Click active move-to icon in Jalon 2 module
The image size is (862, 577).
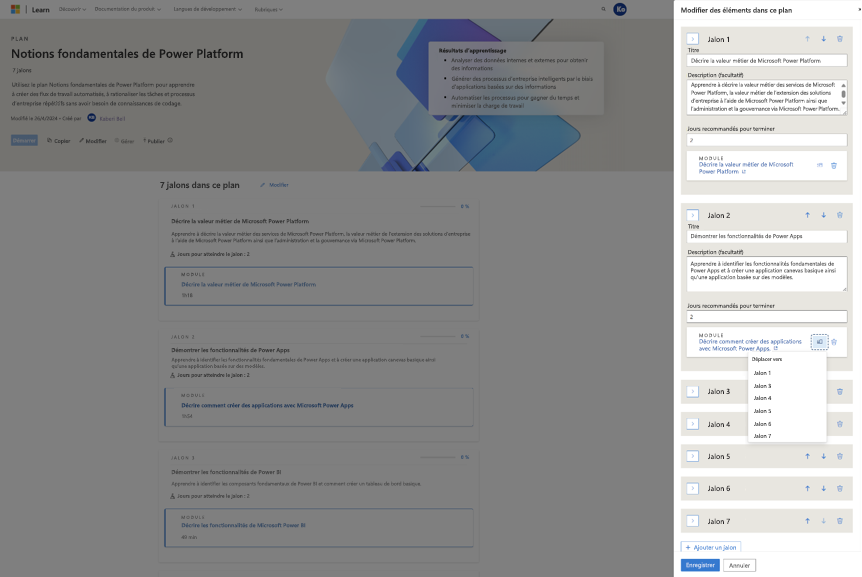tap(819, 342)
